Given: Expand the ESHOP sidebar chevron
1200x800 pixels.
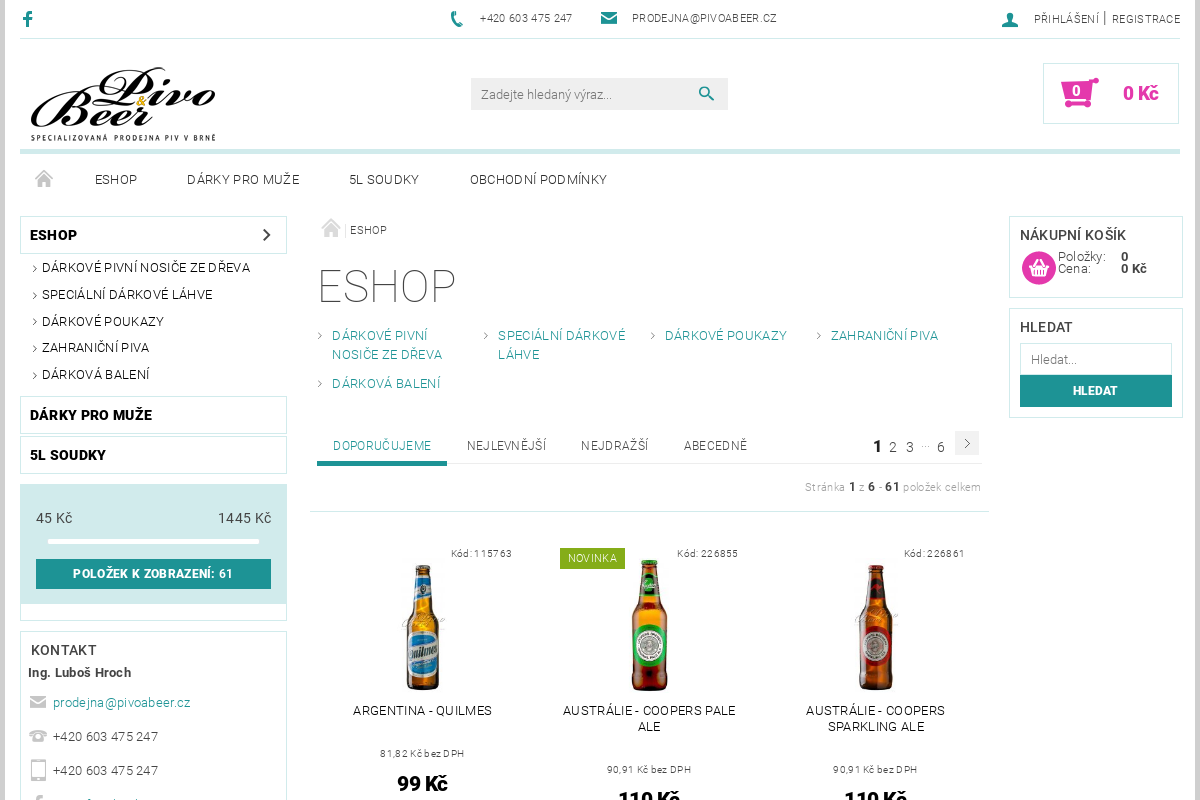Looking at the screenshot, I should point(266,235).
